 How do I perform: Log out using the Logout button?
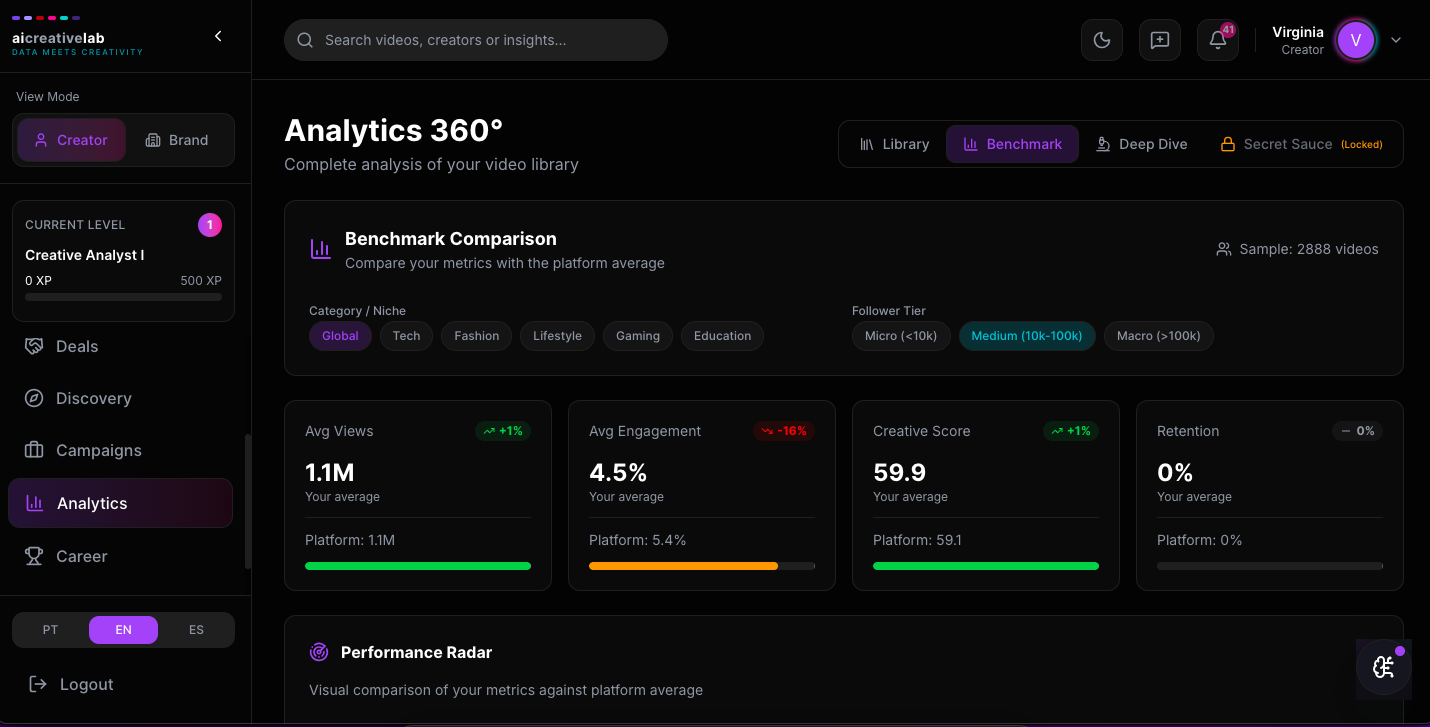point(72,684)
